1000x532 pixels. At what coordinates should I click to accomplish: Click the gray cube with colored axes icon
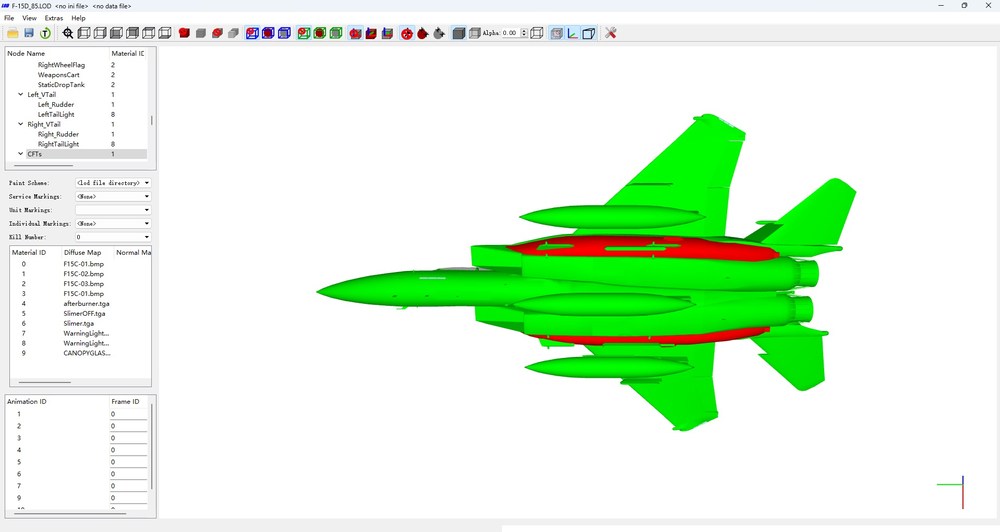pos(387,33)
